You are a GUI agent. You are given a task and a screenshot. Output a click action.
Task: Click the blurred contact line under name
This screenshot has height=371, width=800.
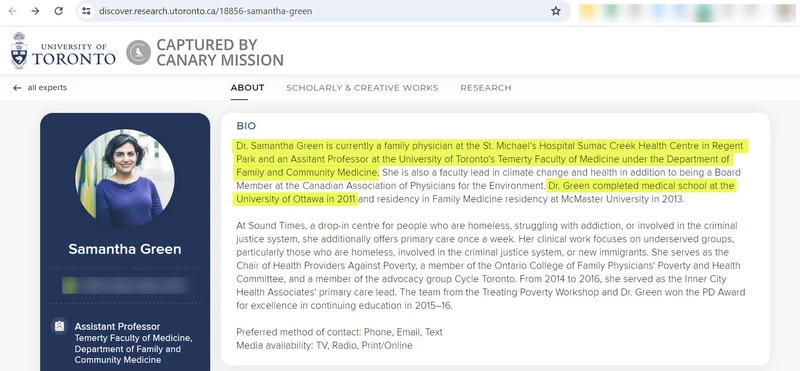pyautogui.click(x=125, y=285)
